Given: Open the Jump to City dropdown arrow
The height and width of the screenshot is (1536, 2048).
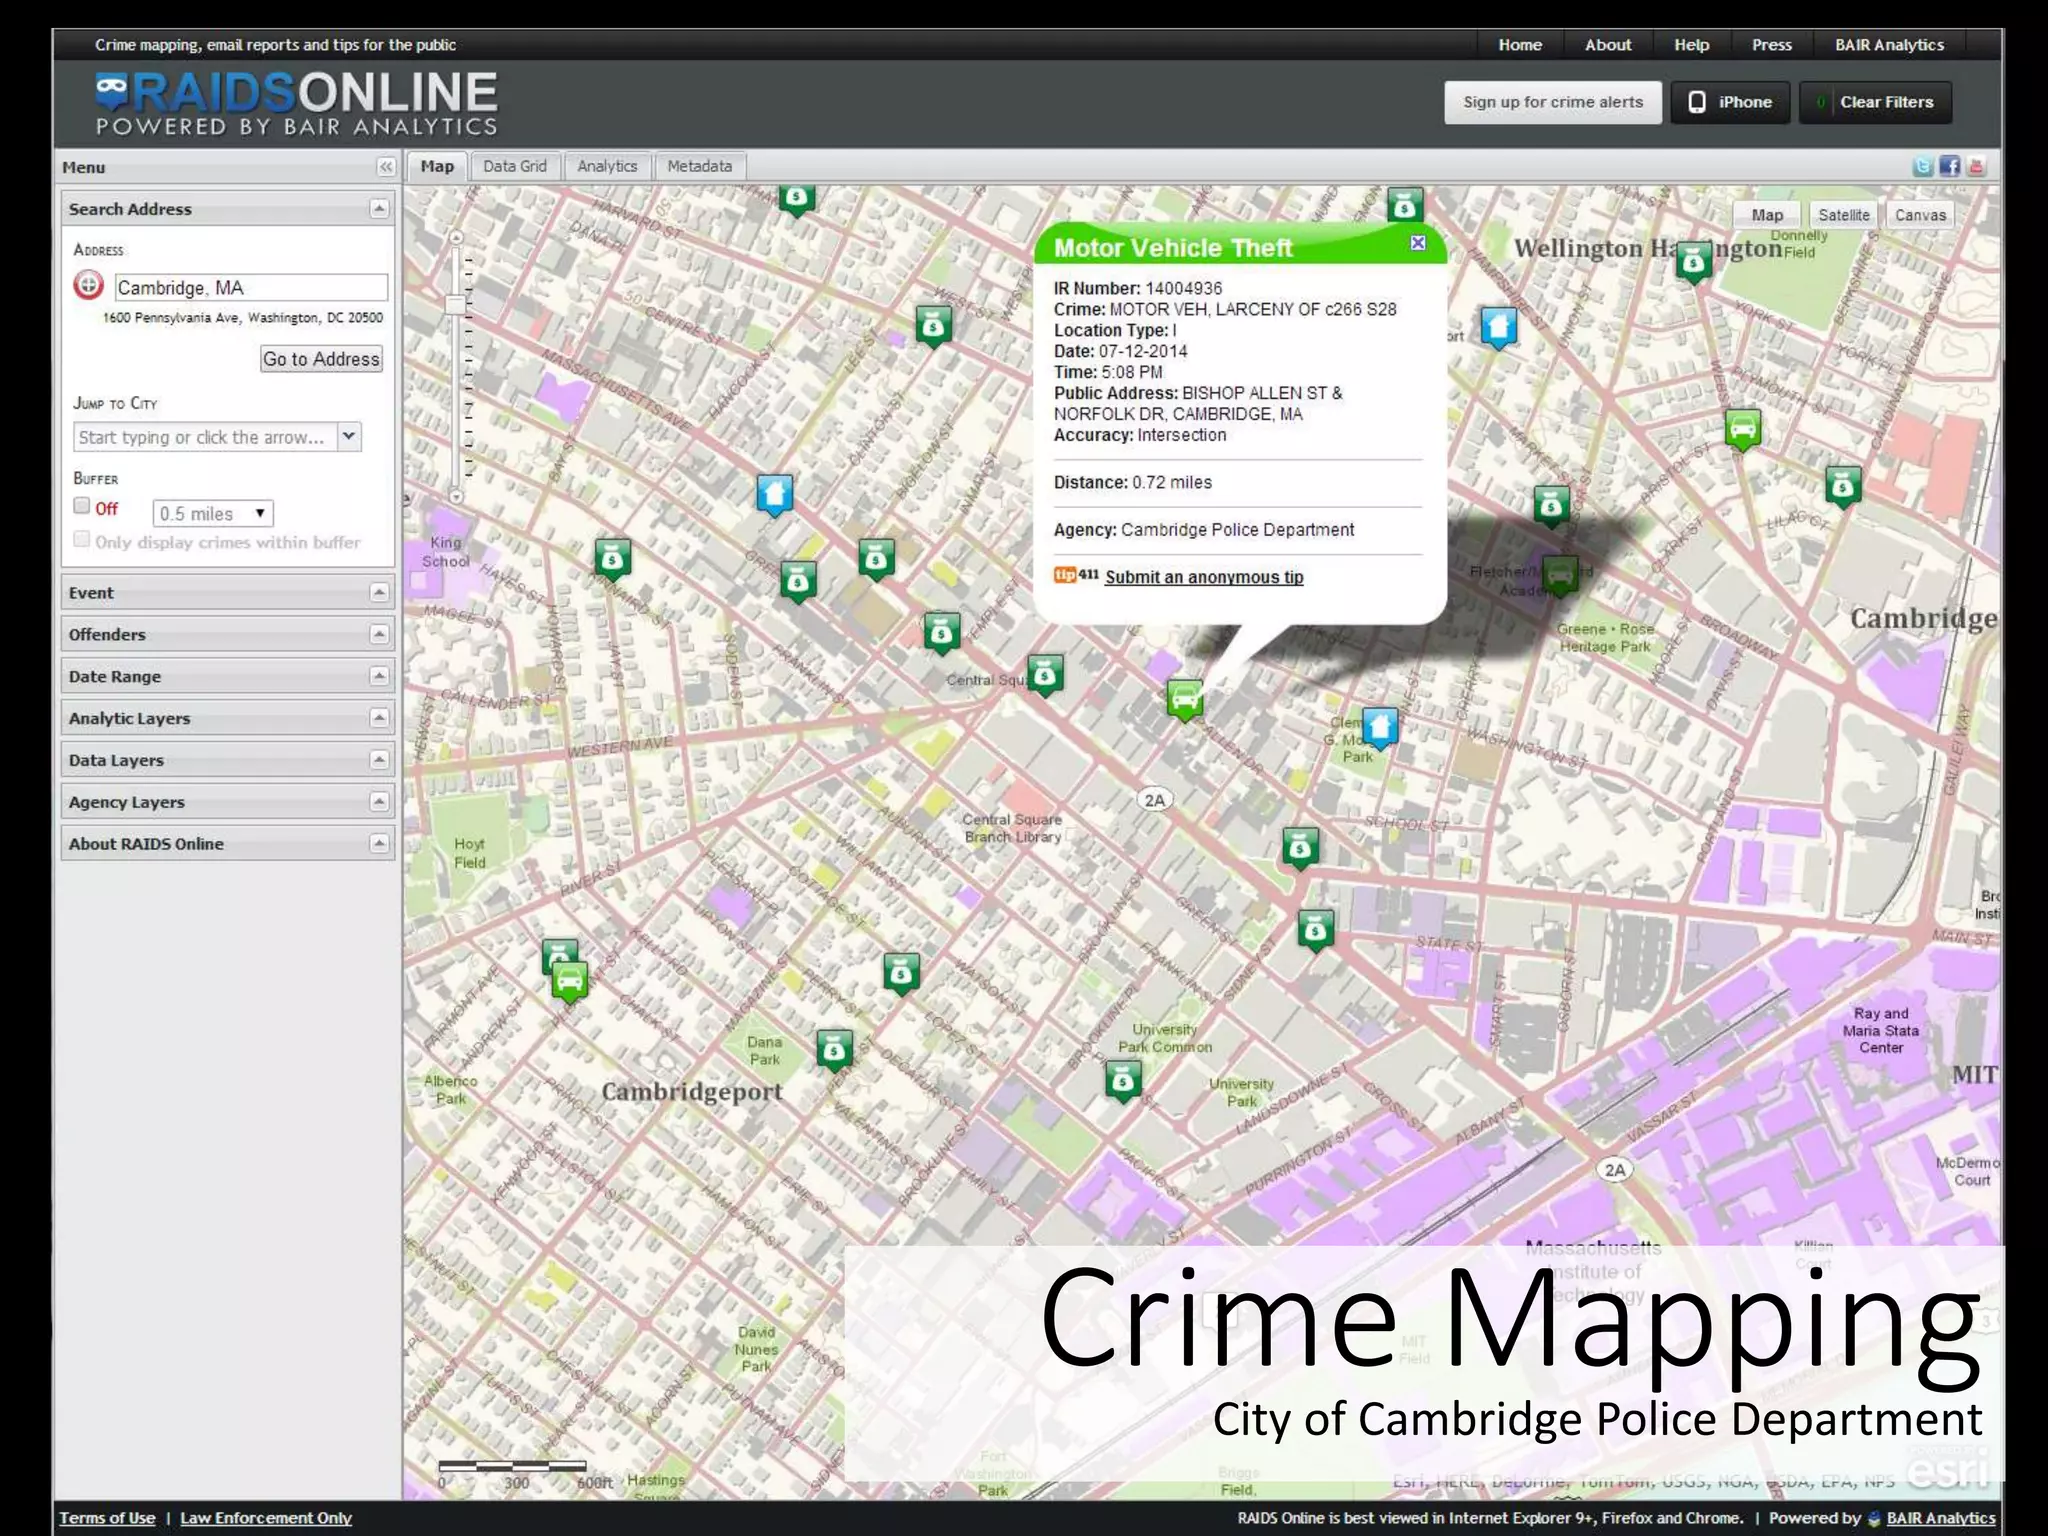Looking at the screenshot, I should 349,436.
